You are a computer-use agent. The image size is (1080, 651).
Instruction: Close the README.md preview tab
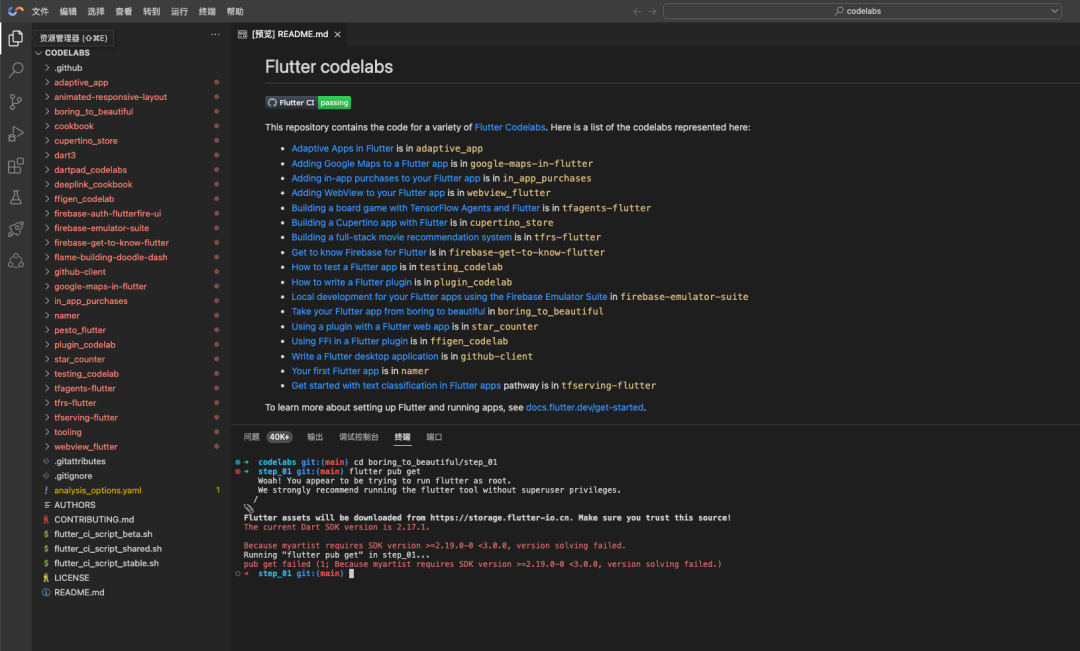pos(338,34)
